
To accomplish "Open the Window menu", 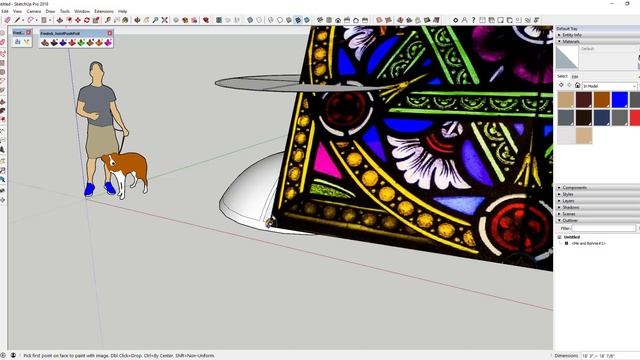I will [82, 11].
